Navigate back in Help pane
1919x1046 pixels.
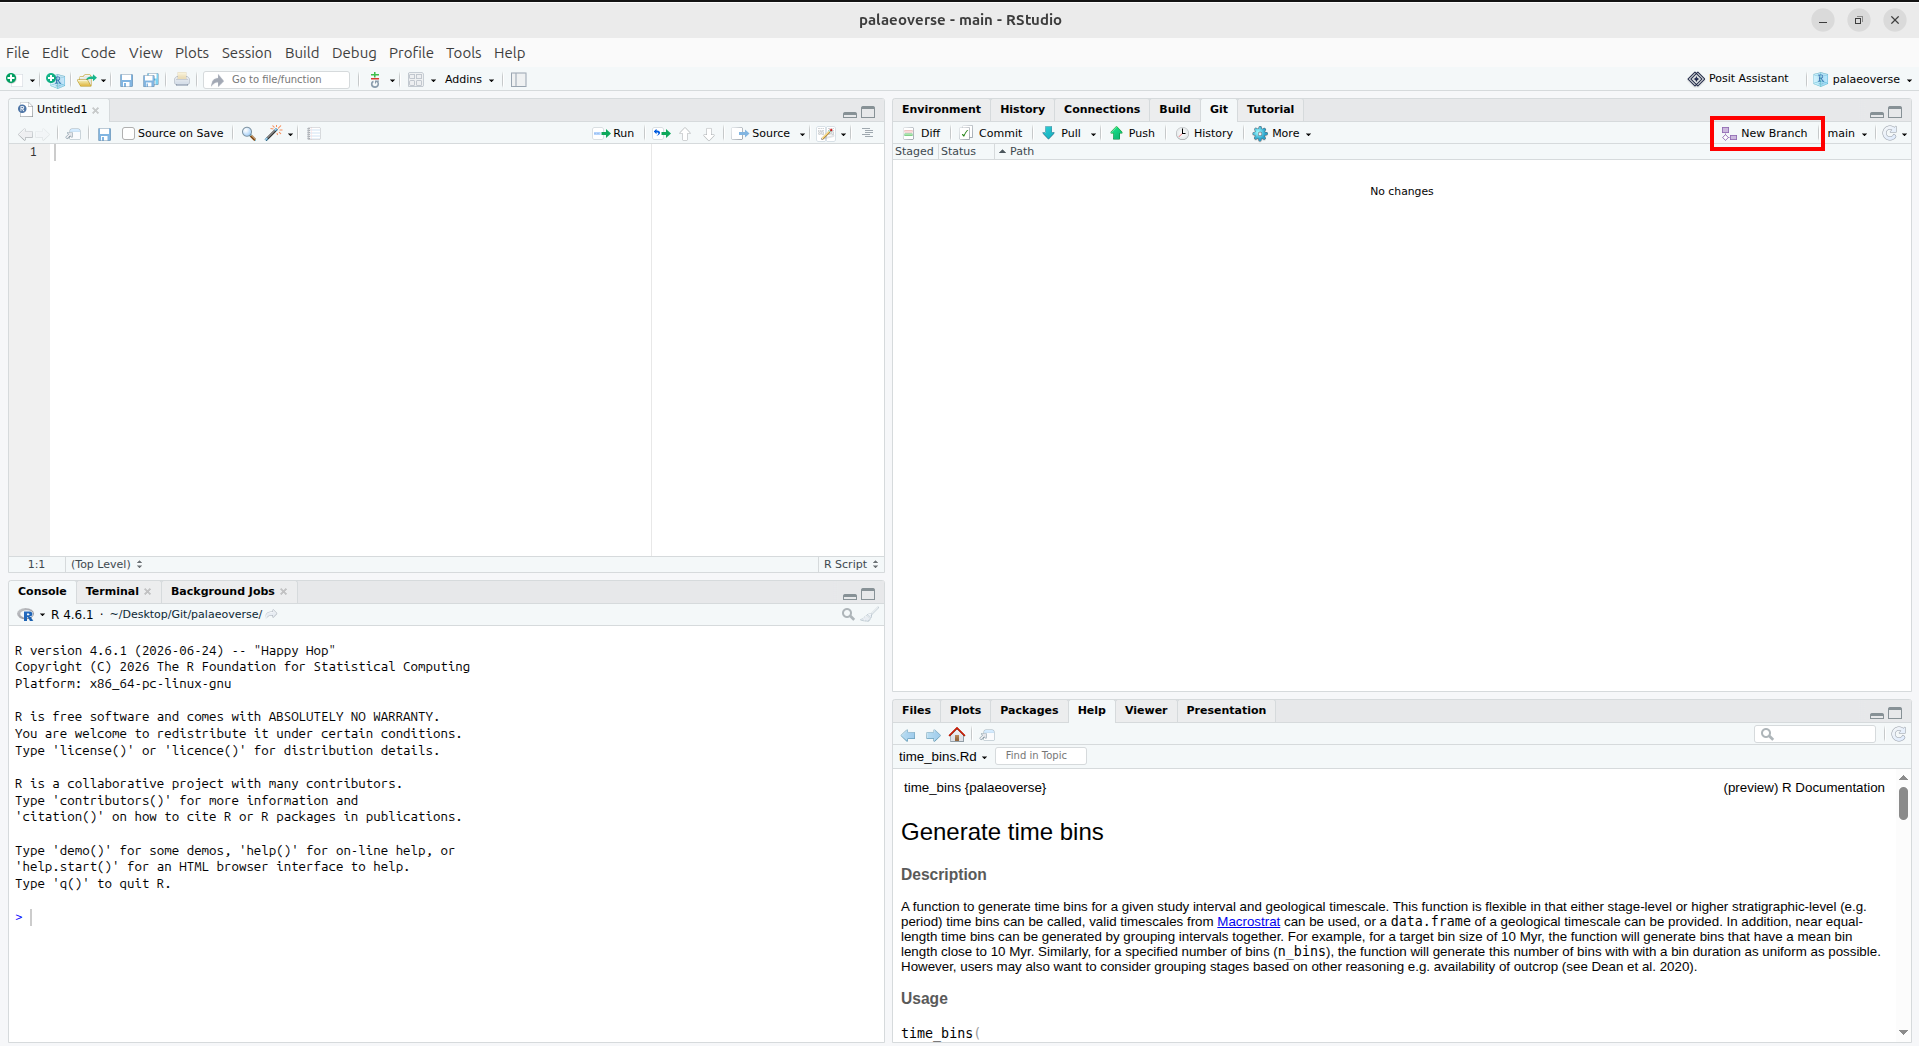[x=908, y=735]
